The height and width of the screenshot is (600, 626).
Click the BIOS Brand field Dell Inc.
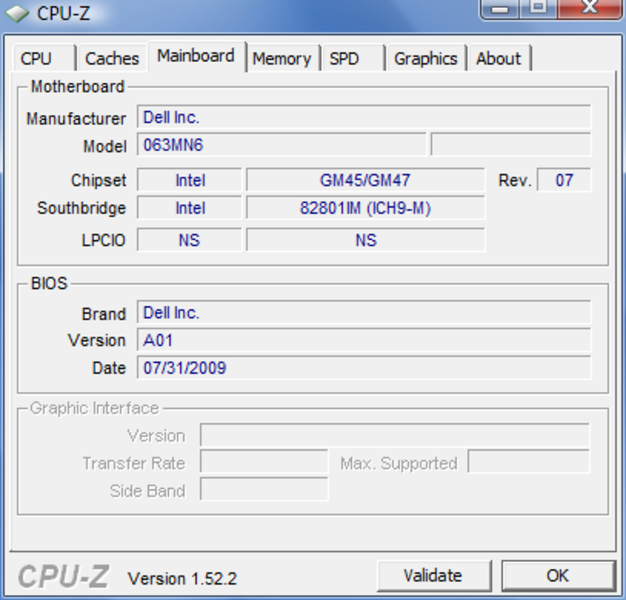pyautogui.click(x=363, y=312)
